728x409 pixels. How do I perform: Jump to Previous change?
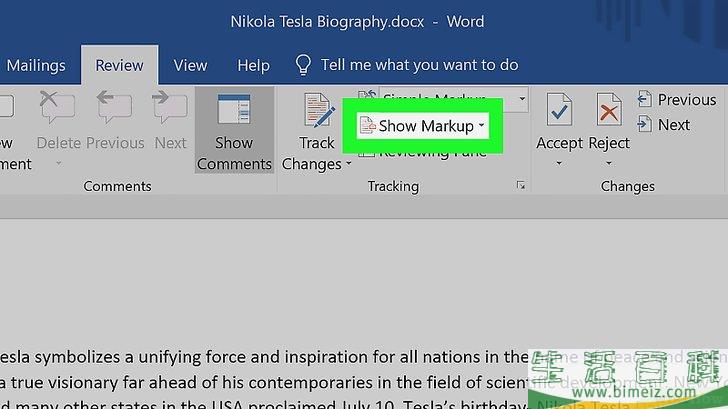point(677,100)
